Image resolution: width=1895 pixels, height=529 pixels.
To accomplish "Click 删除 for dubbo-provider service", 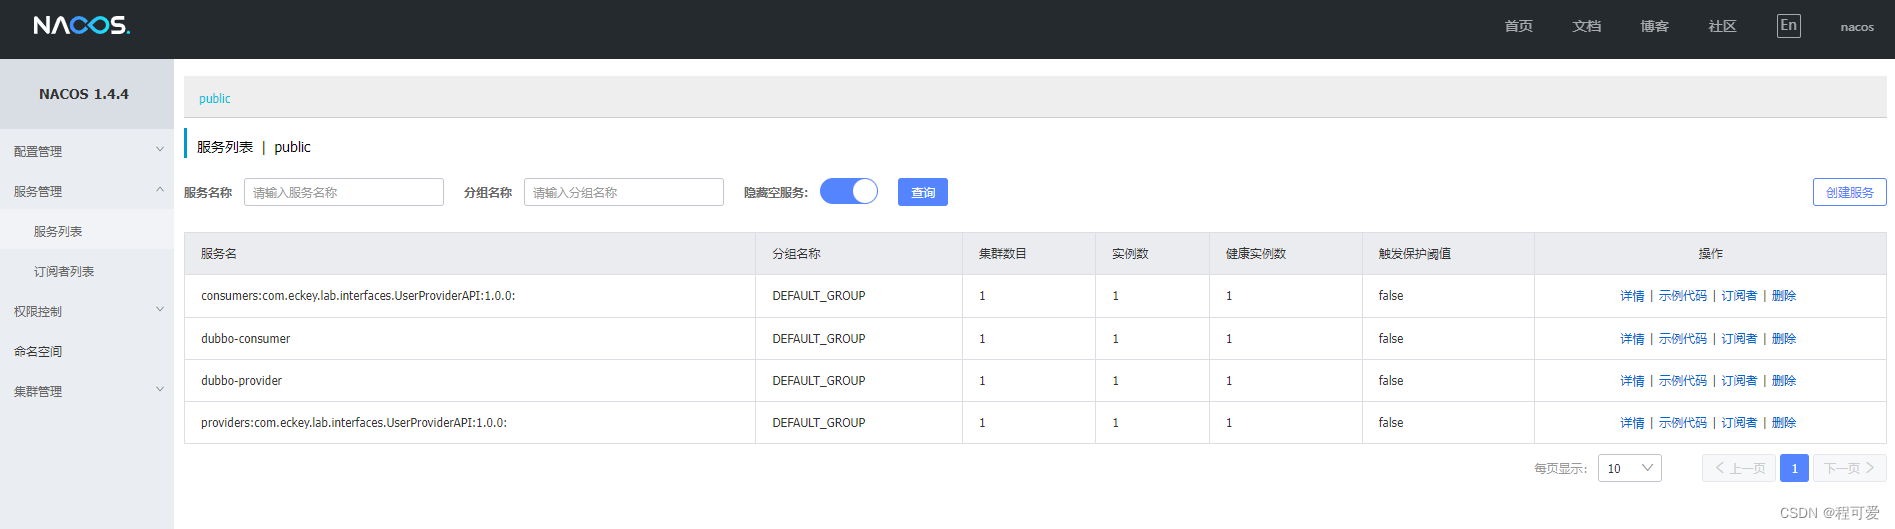I will coord(1784,381).
